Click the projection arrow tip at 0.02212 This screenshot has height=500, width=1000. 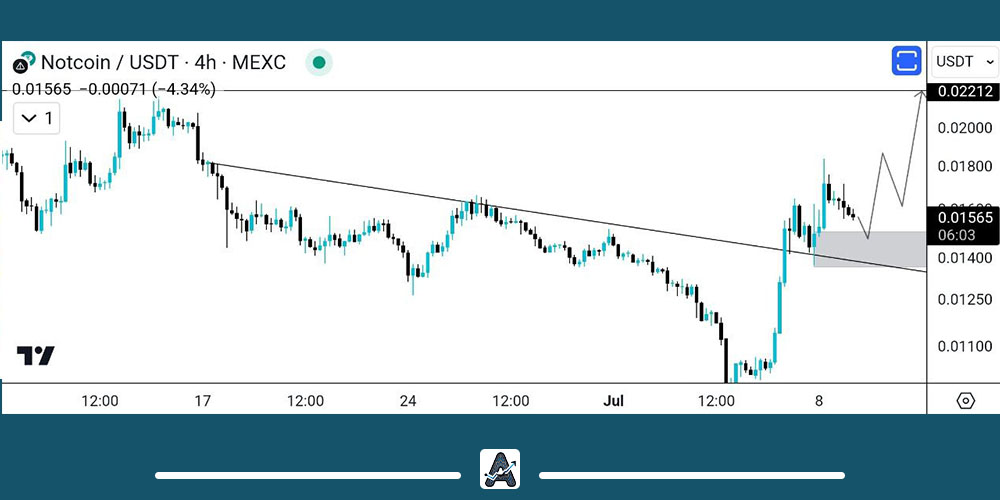[x=921, y=93]
